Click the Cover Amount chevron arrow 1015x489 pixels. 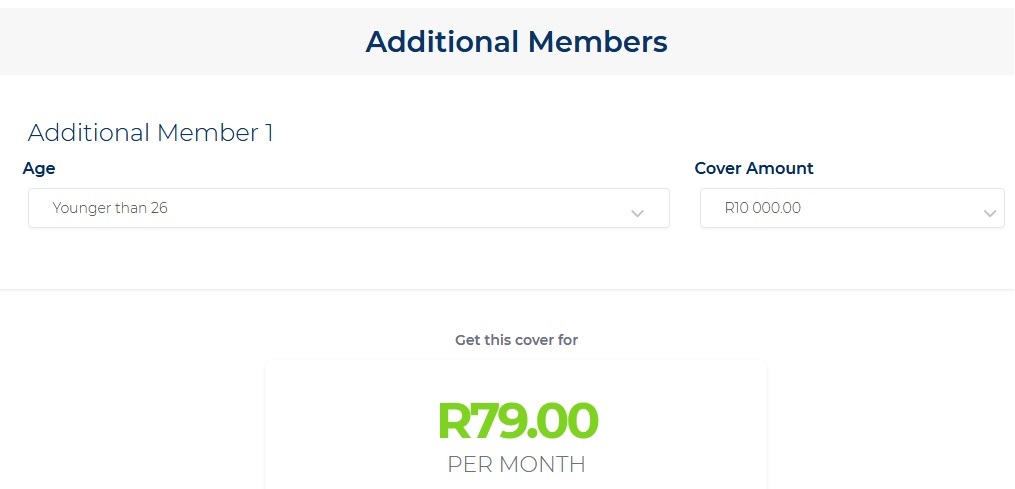coord(989,213)
